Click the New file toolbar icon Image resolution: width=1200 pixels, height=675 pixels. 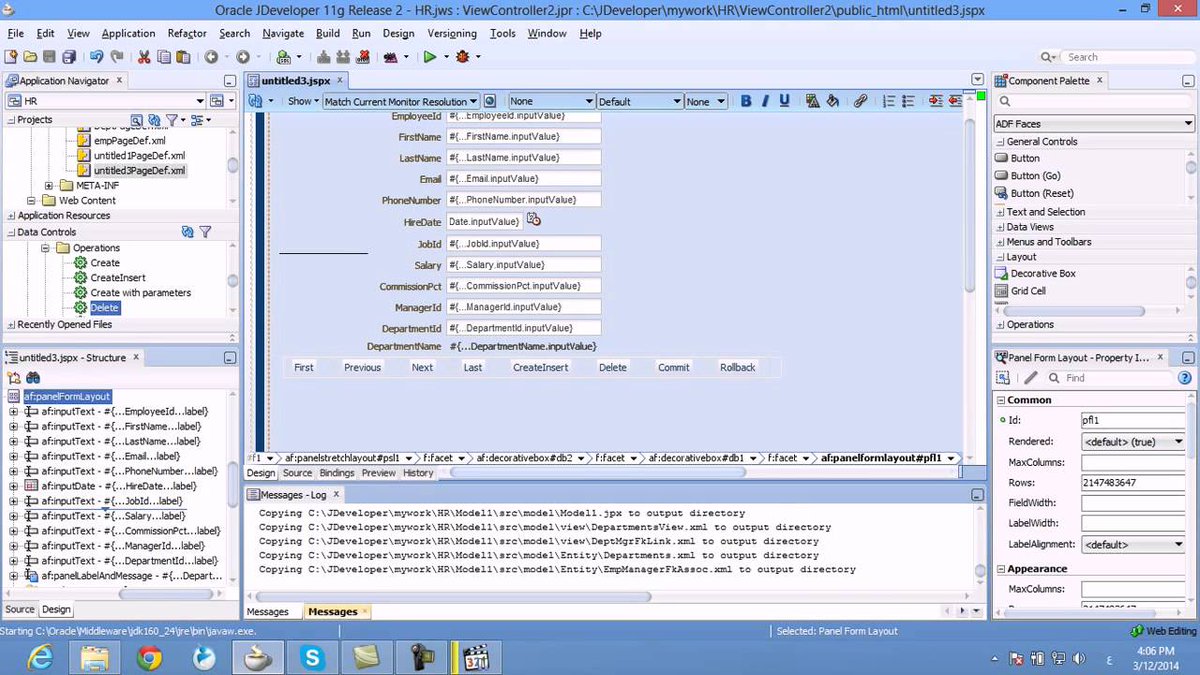click(x=11, y=57)
